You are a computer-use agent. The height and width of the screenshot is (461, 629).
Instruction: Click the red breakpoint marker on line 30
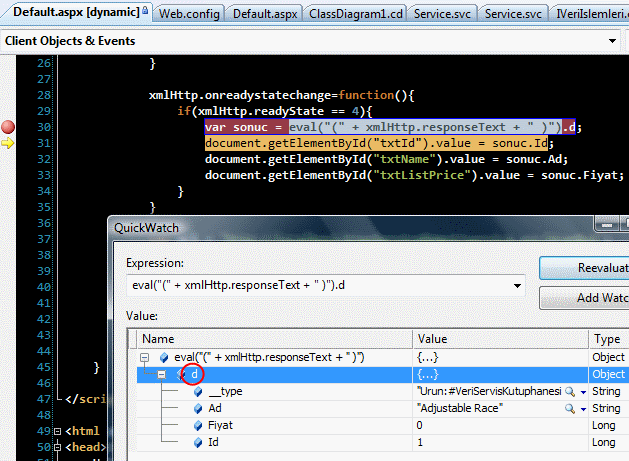point(10,127)
